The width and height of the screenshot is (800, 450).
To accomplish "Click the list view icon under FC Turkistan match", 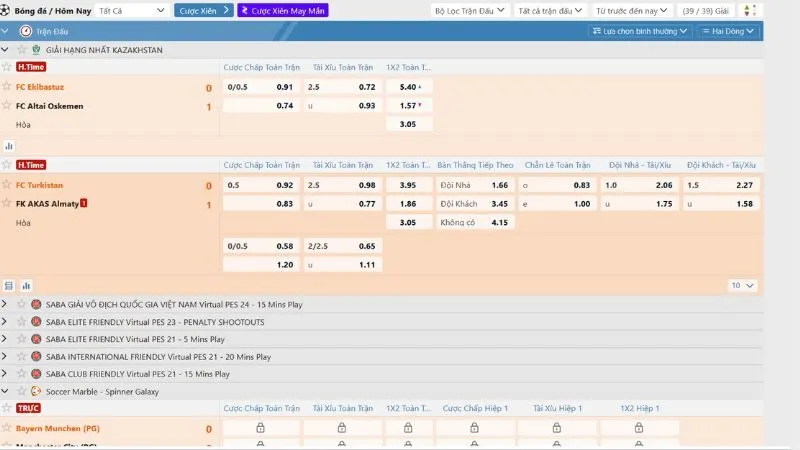I will [x=9, y=285].
